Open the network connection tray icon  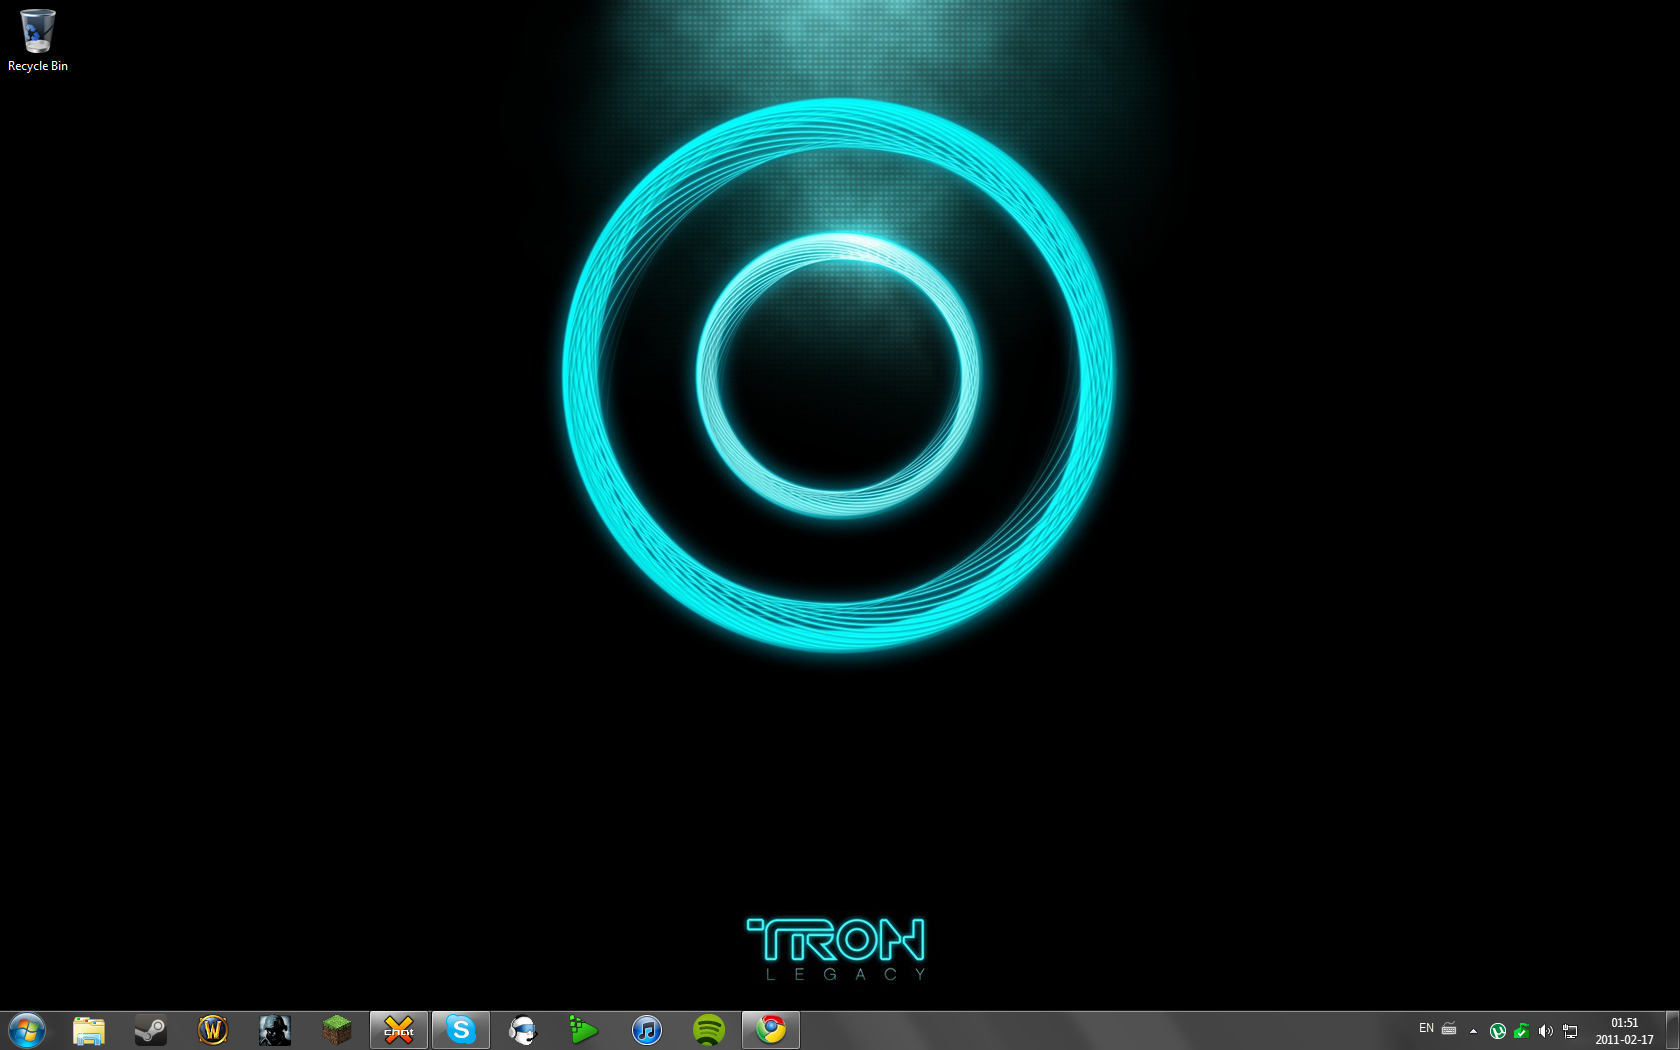(1570, 1031)
